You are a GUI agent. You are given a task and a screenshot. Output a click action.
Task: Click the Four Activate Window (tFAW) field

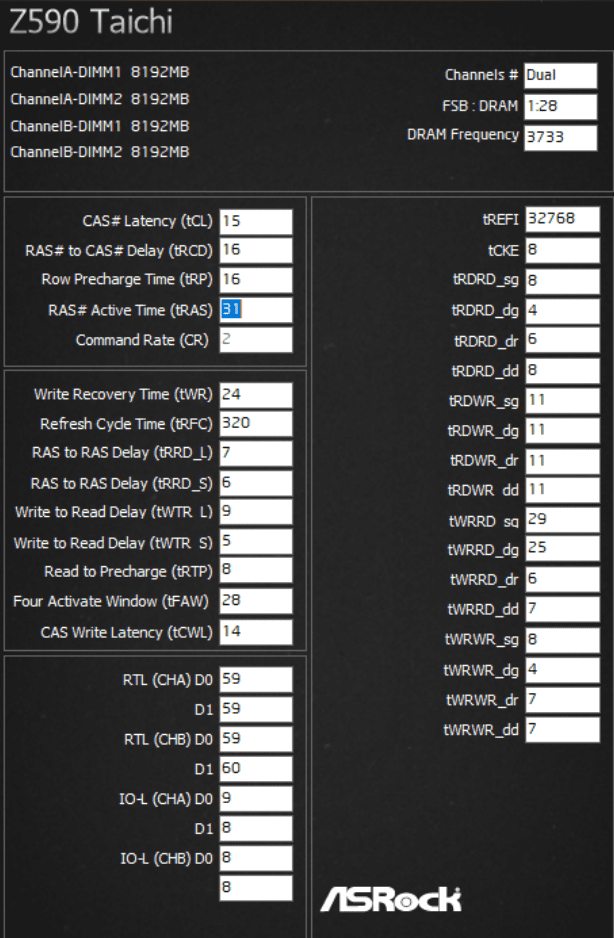256,601
